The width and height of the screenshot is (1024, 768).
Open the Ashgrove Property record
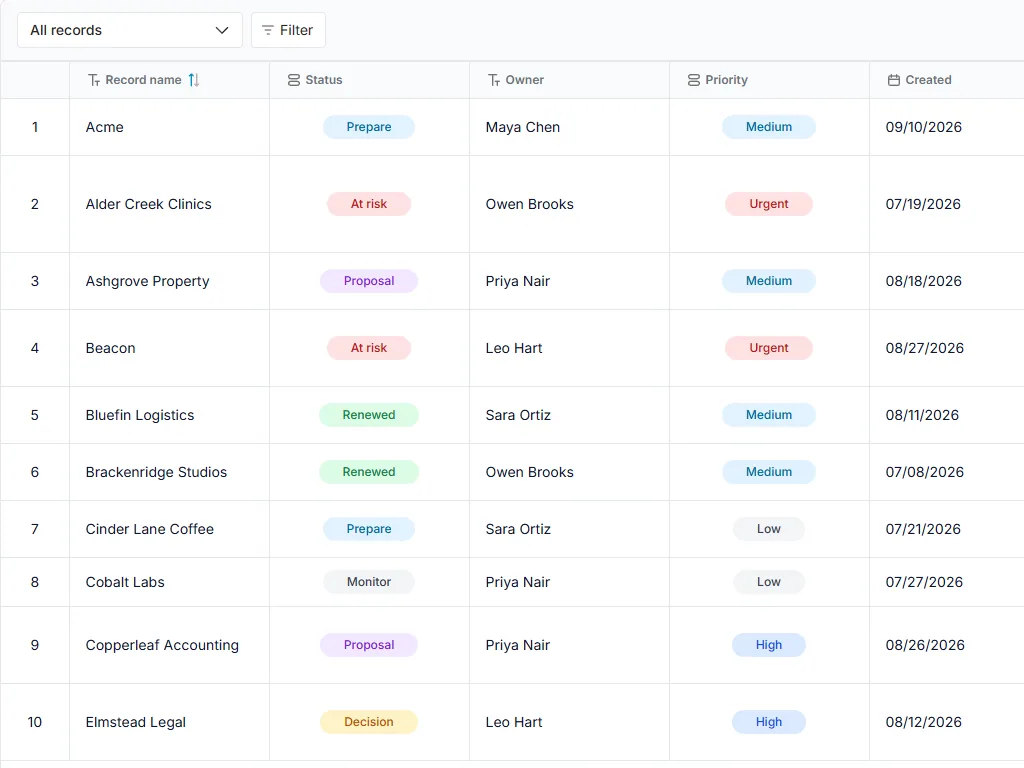[x=148, y=281]
